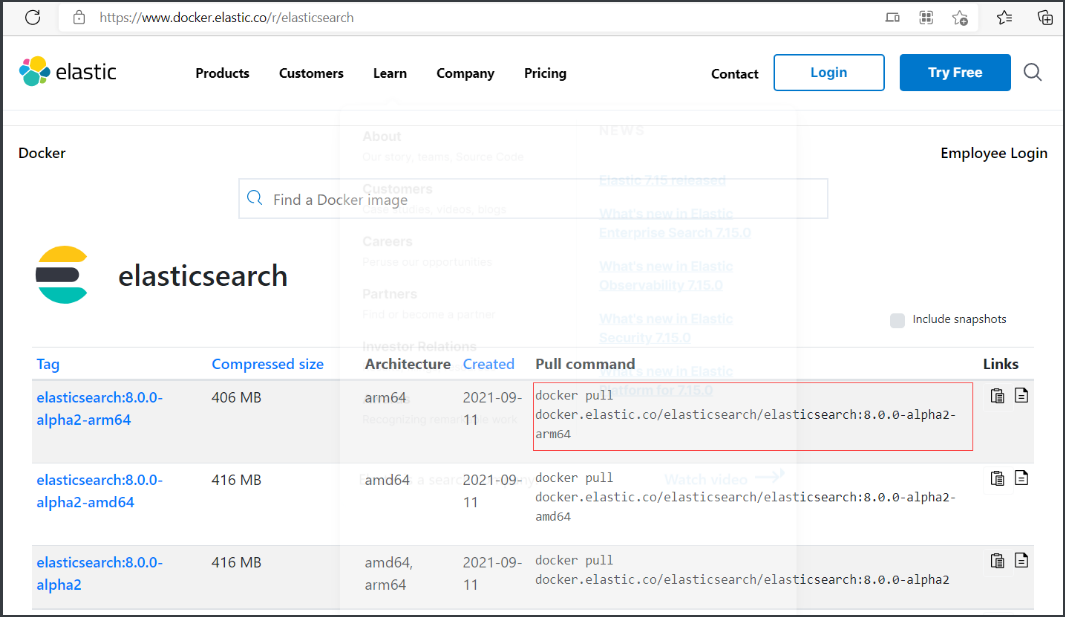
Task: Focus the Find a Docker image field
Action: [533, 199]
